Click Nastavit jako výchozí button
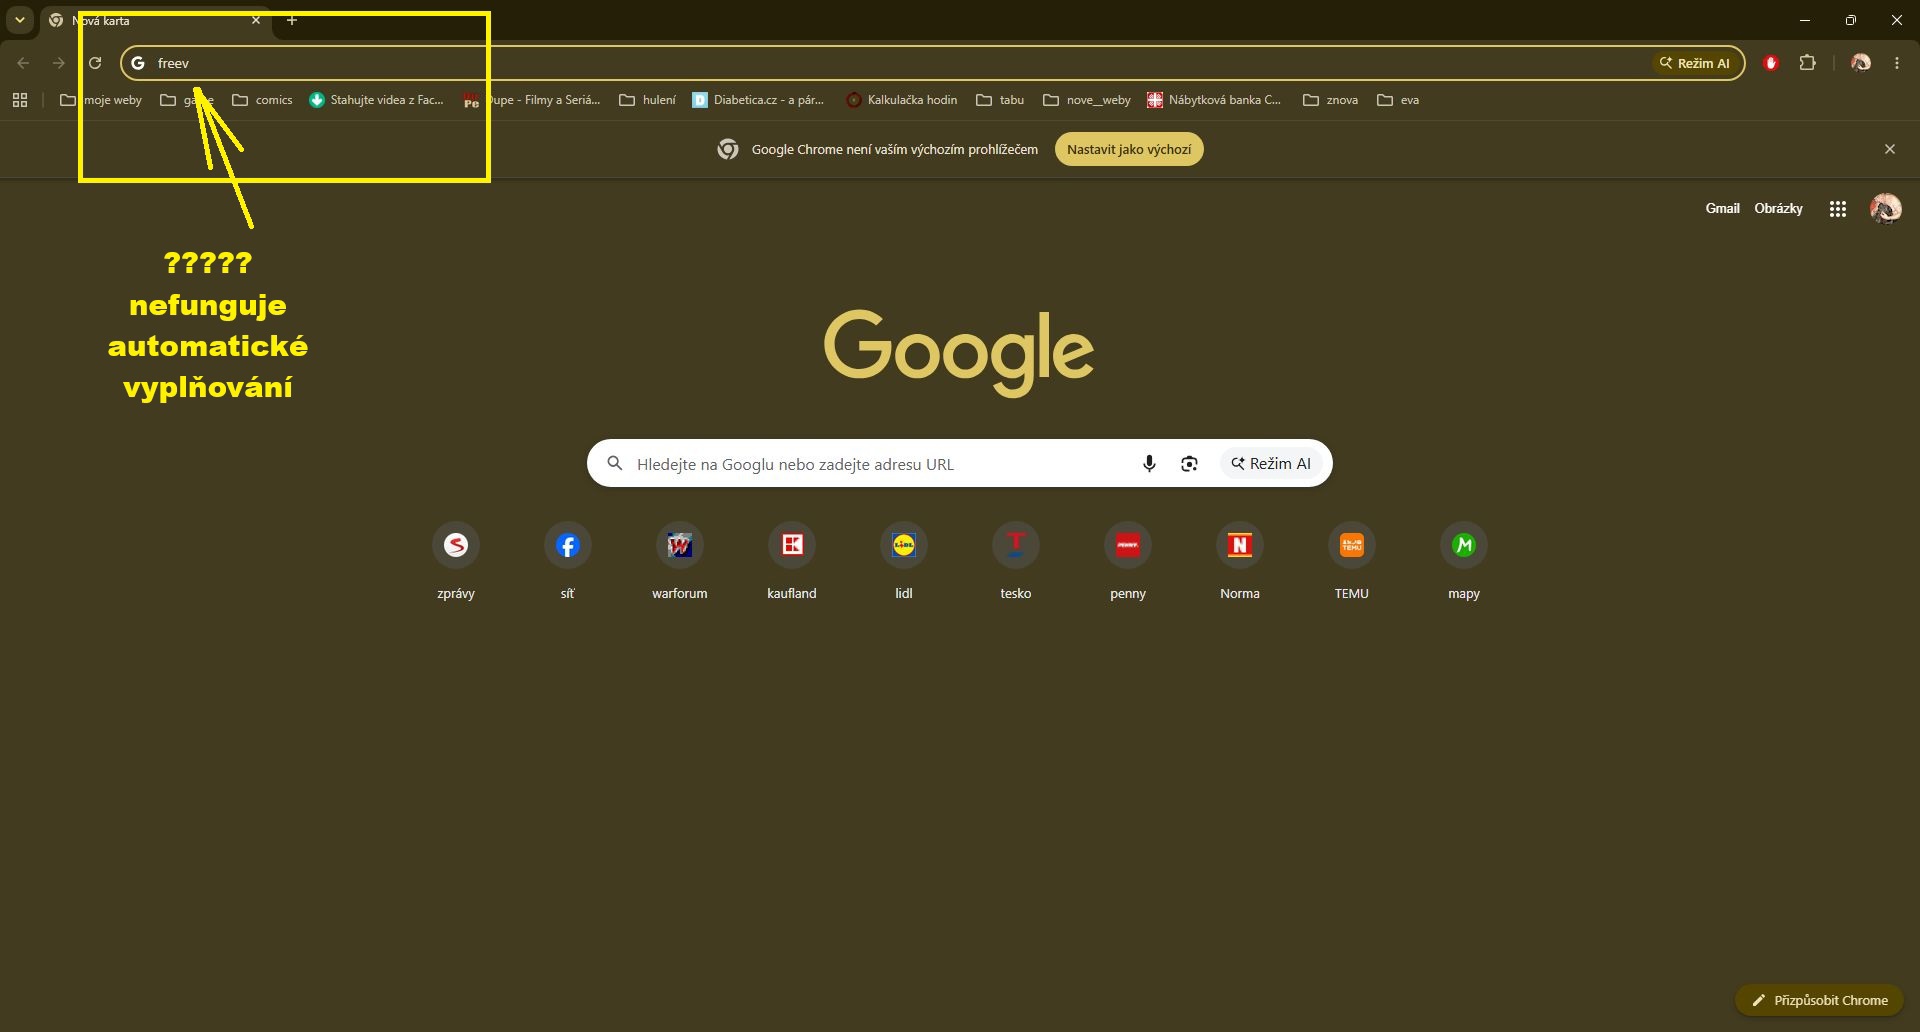Image resolution: width=1920 pixels, height=1032 pixels. pyautogui.click(x=1129, y=149)
